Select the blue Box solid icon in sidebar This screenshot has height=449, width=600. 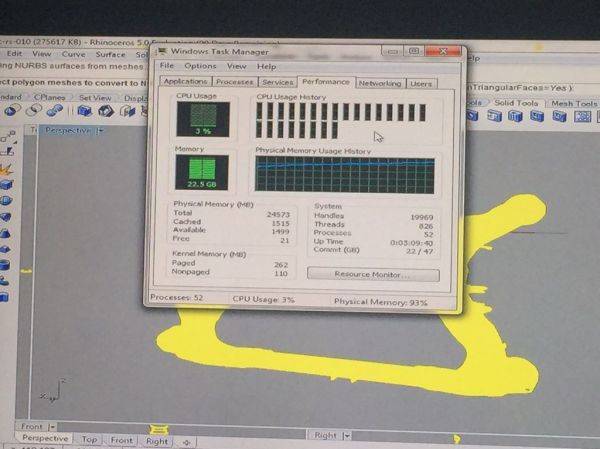point(6,185)
